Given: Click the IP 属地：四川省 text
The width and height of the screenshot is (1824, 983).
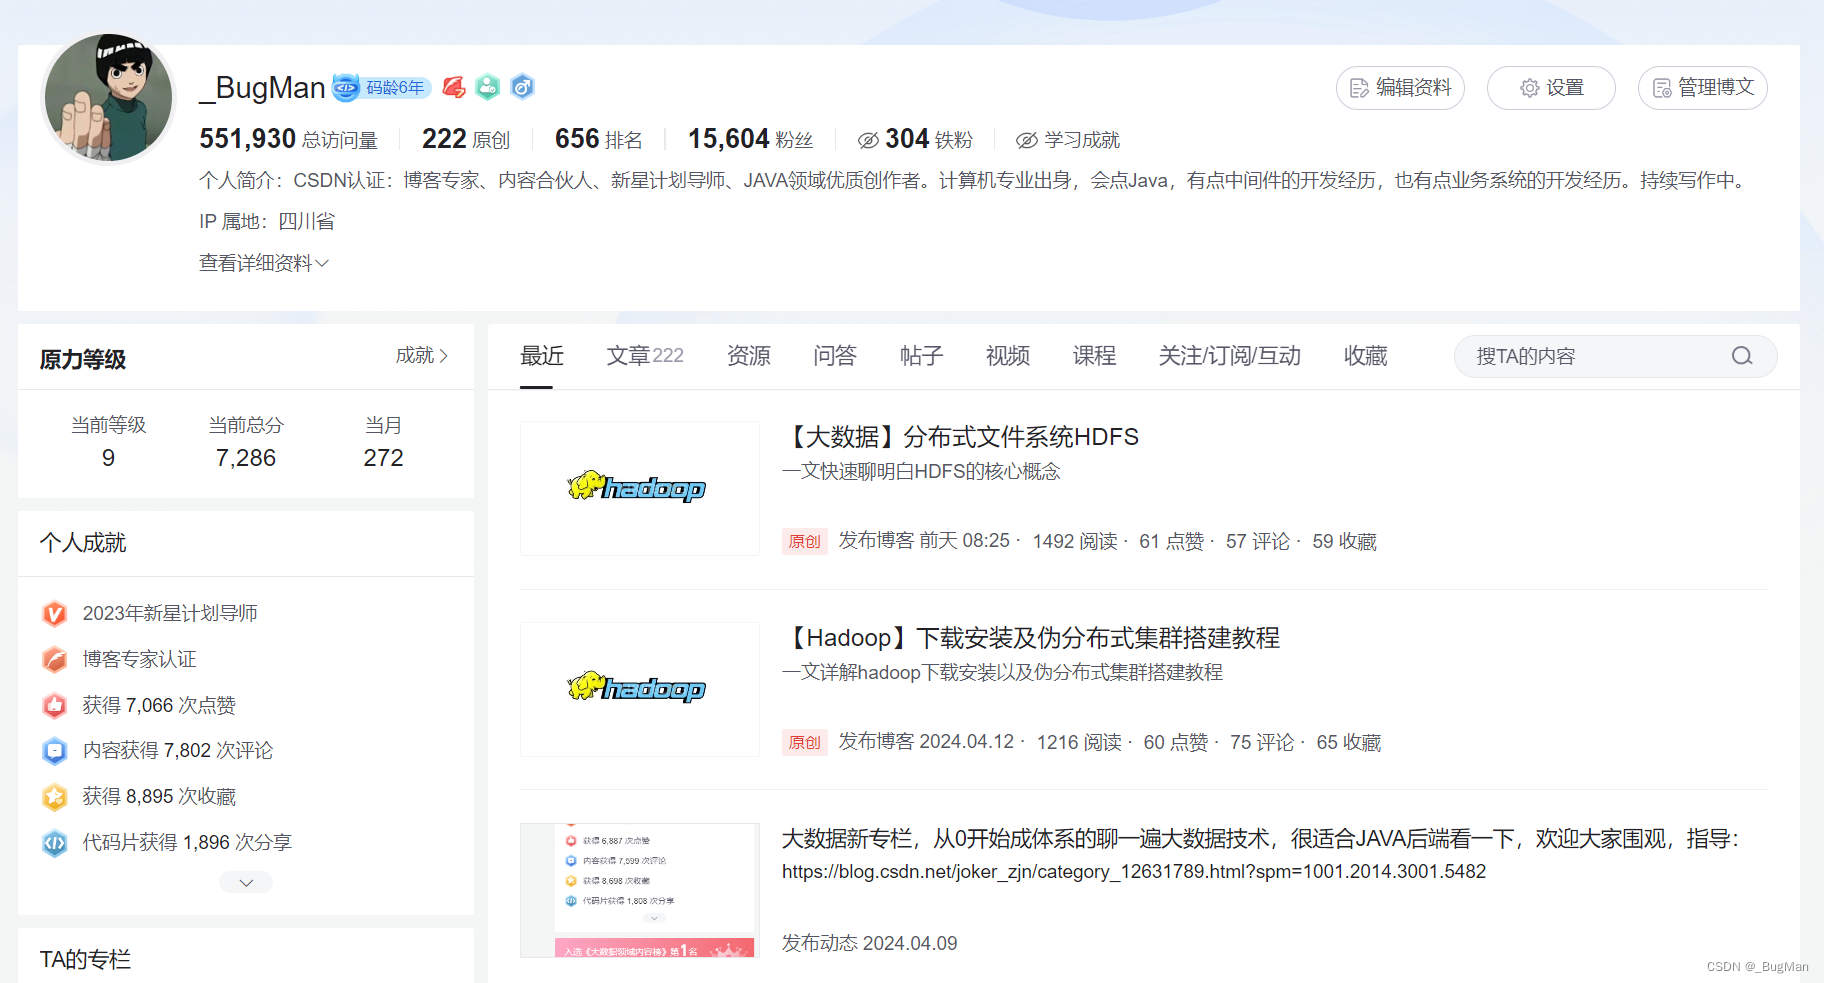Looking at the screenshot, I should tap(267, 221).
